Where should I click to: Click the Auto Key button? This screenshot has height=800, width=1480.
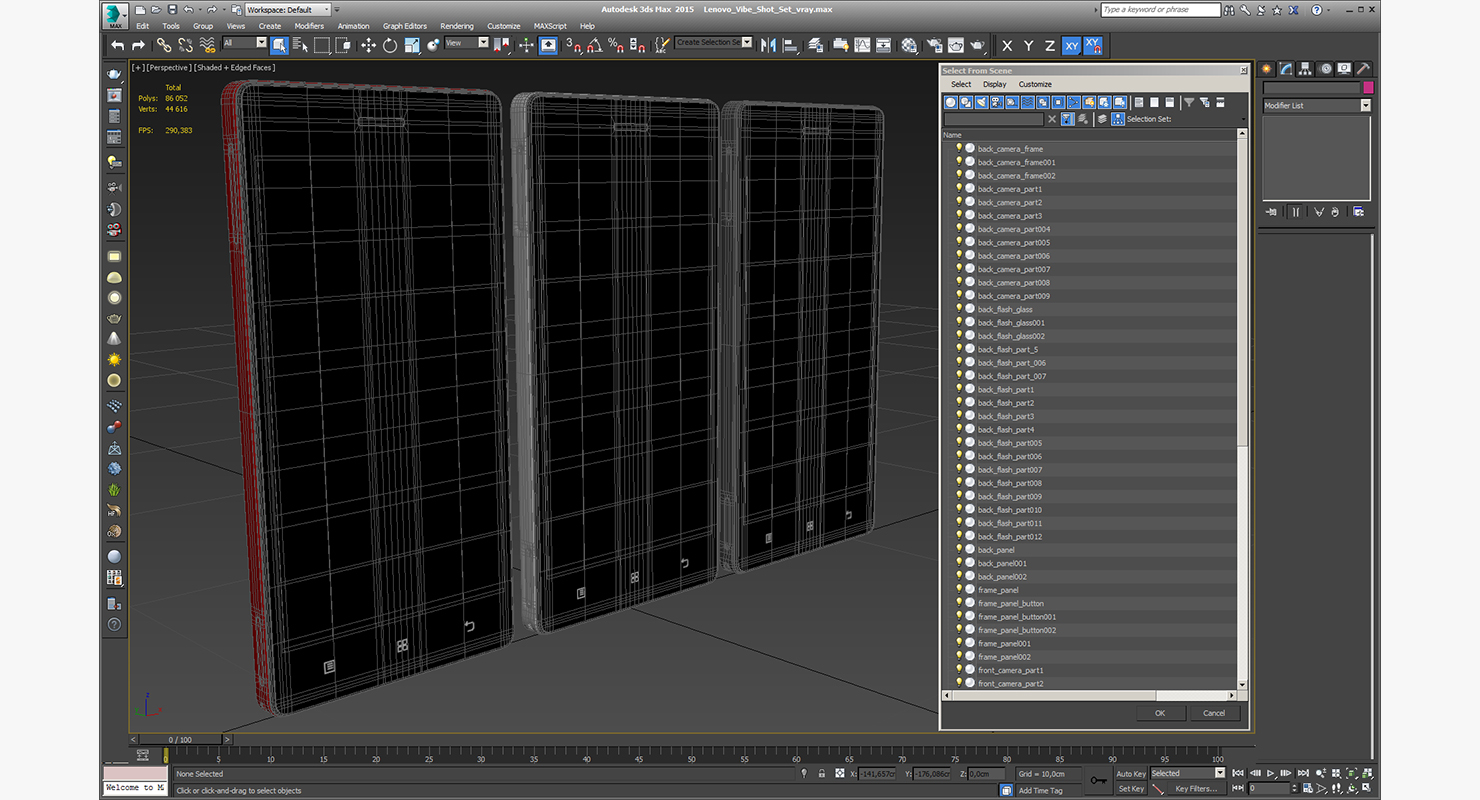pos(1131,773)
